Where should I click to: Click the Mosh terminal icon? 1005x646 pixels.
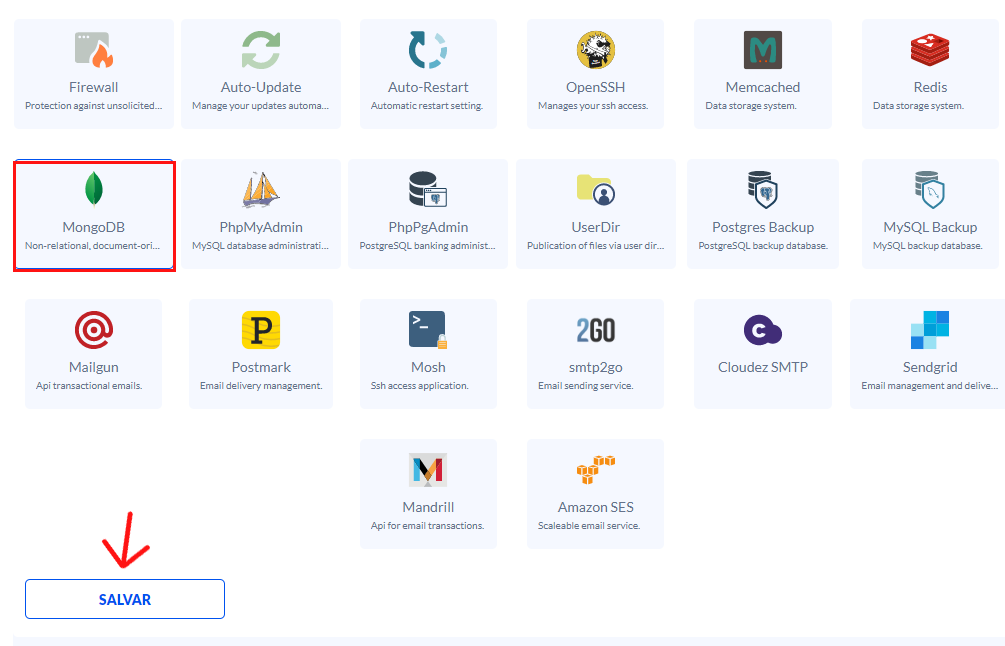[428, 329]
